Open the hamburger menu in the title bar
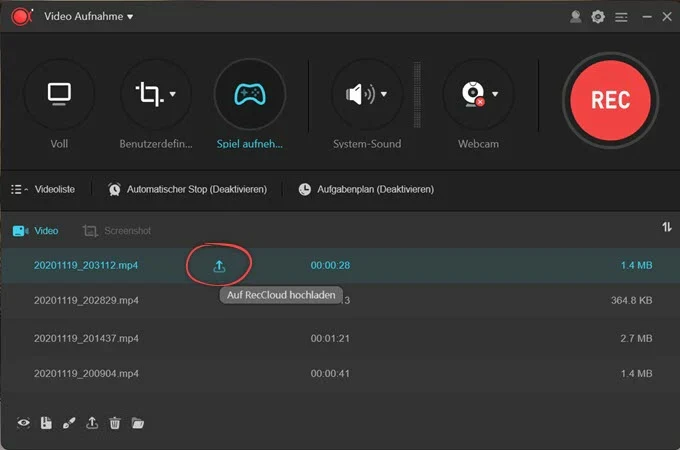Viewport: 680px width, 450px height. point(621,17)
